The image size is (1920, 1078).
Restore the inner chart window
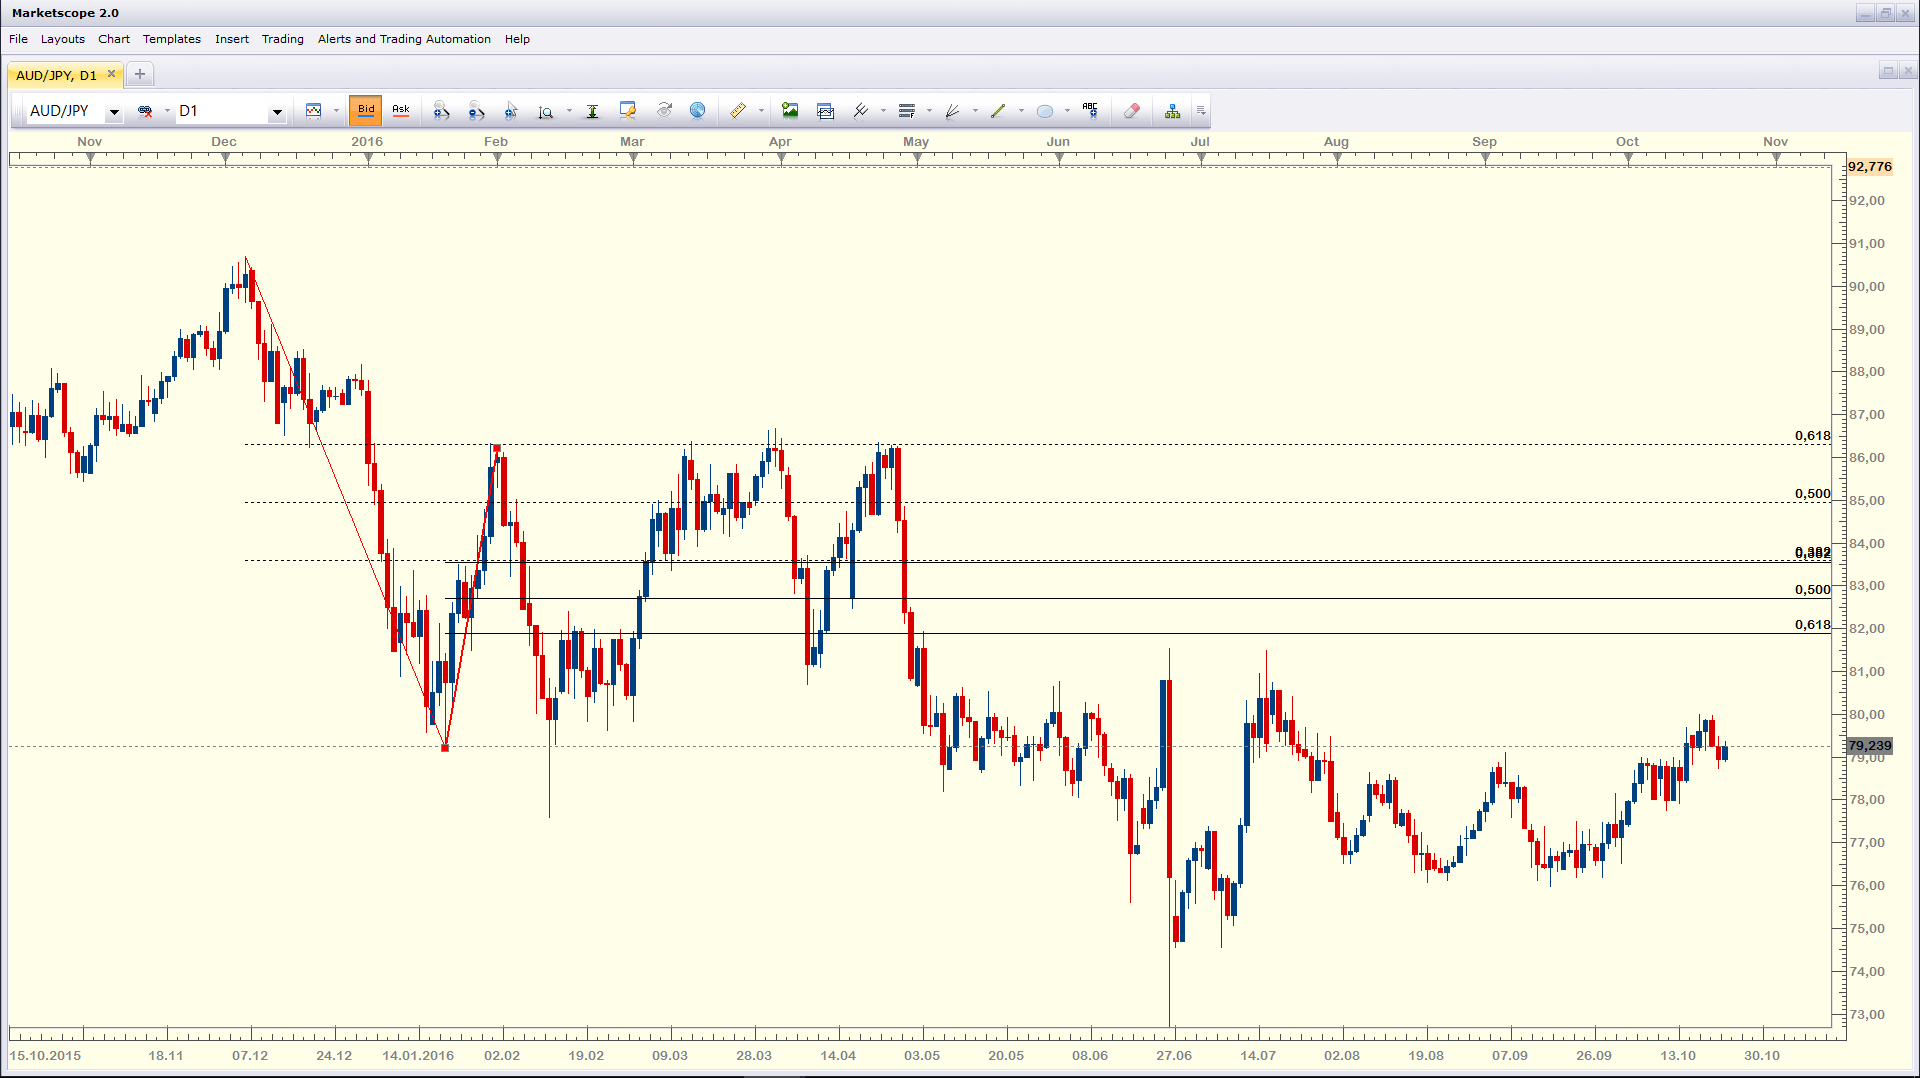tap(1887, 71)
